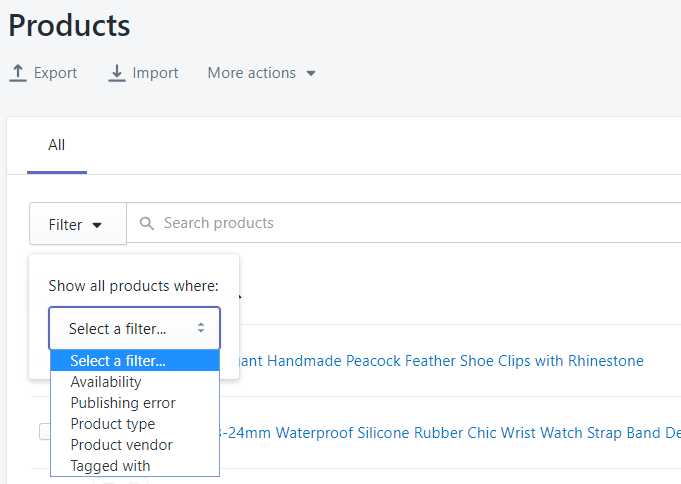Click the Export button label
The height and width of the screenshot is (484, 681).
coord(55,73)
